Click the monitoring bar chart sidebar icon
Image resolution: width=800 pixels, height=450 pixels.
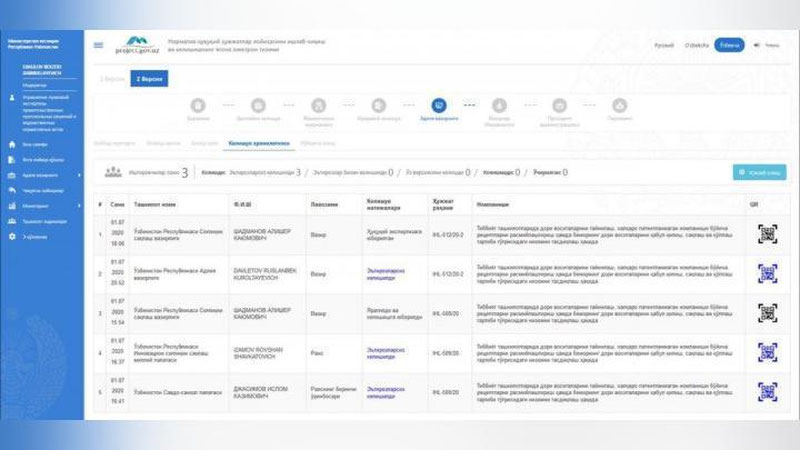(x=12, y=206)
